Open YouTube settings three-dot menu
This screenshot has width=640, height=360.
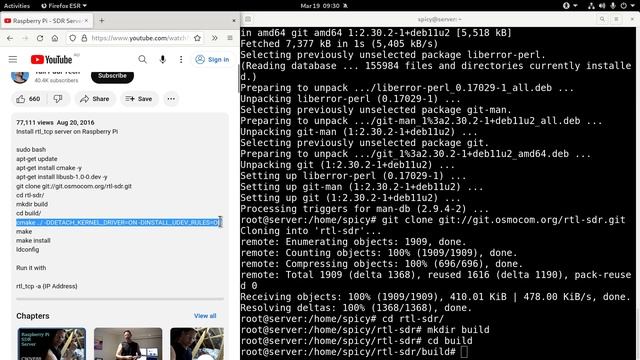(181, 60)
